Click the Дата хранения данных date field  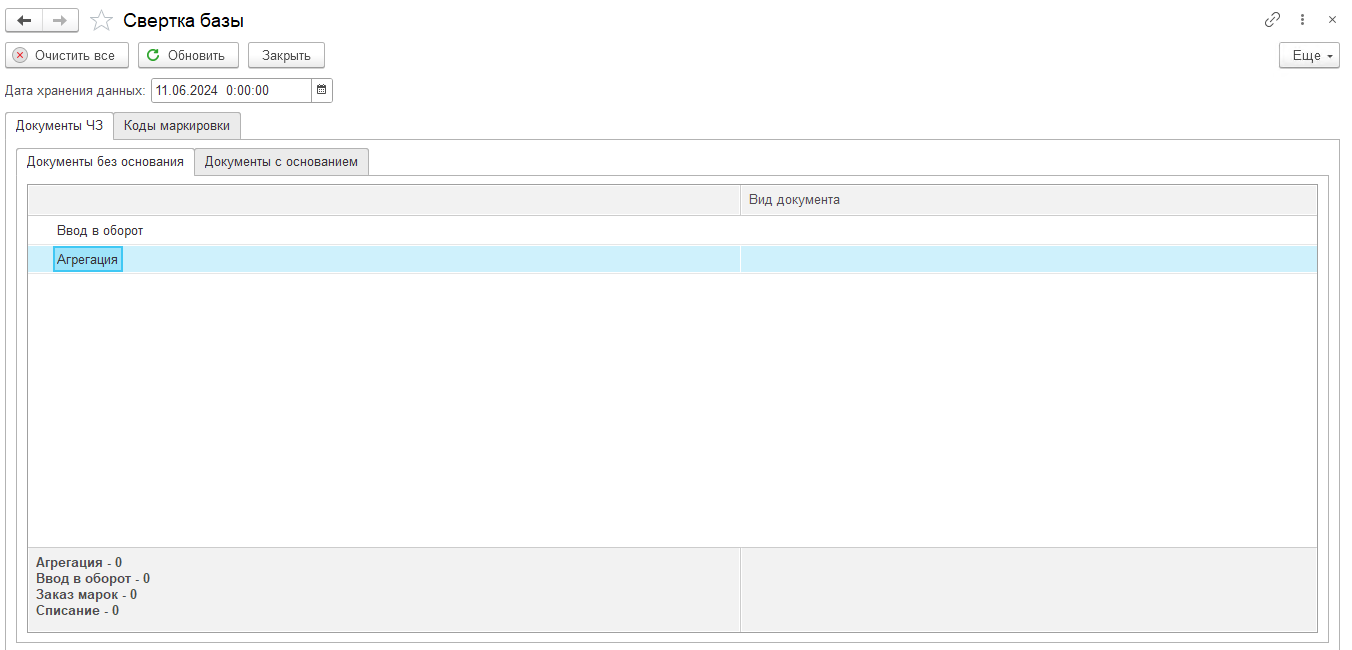231,90
